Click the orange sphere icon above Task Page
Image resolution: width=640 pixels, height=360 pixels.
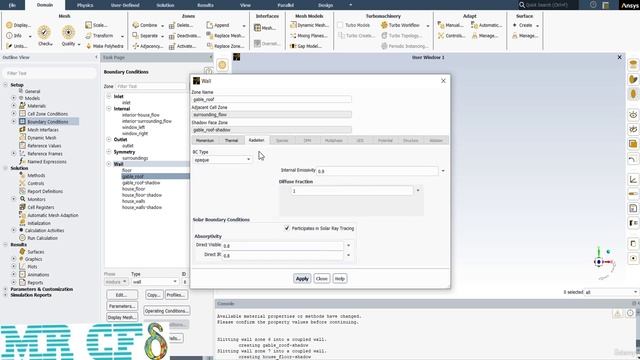point(222,65)
